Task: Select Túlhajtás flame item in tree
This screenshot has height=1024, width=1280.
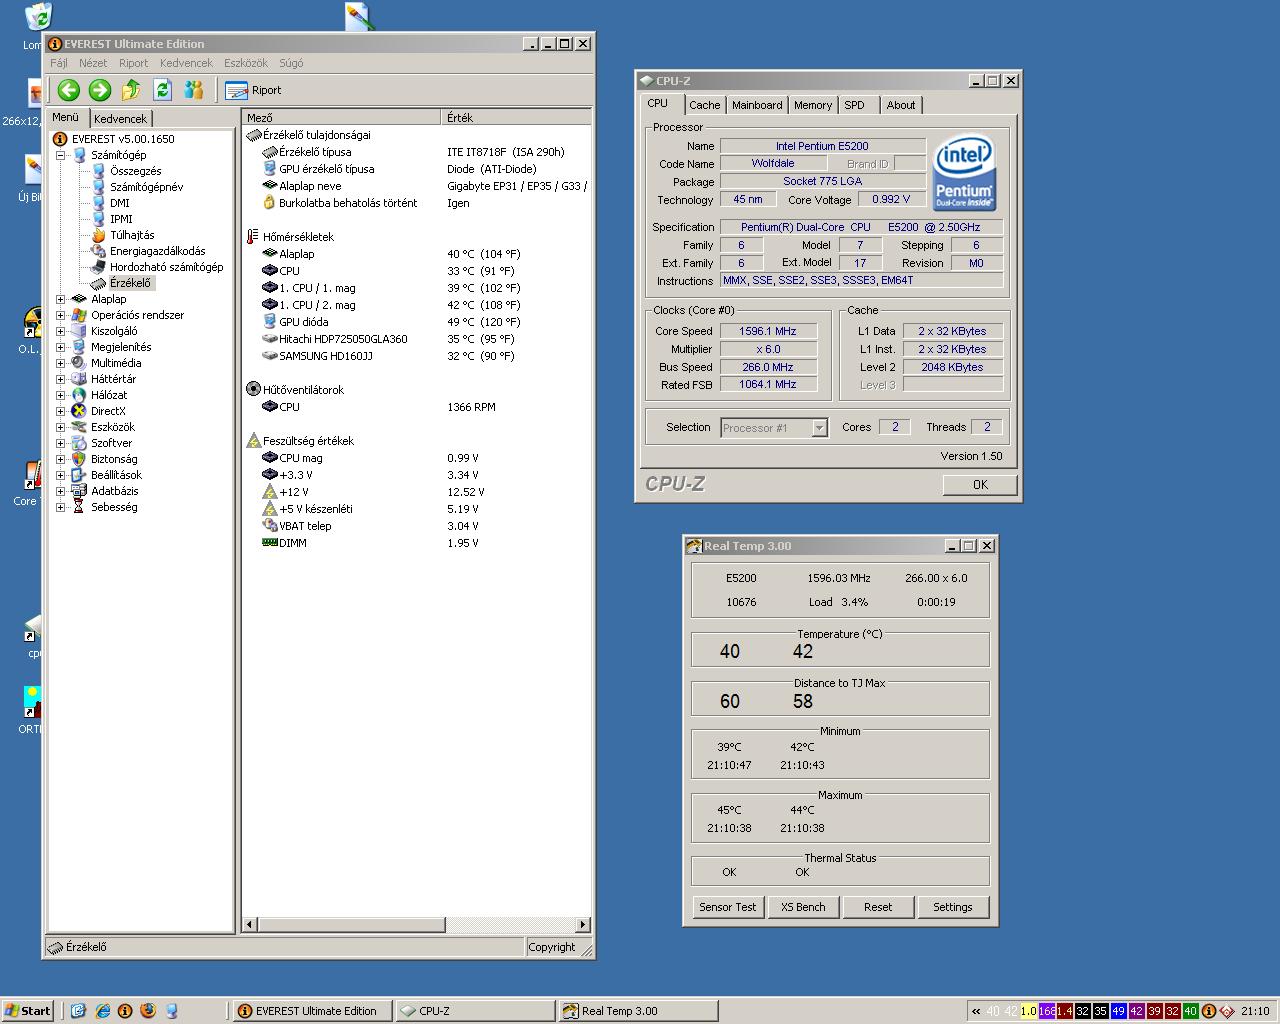Action: click(131, 235)
